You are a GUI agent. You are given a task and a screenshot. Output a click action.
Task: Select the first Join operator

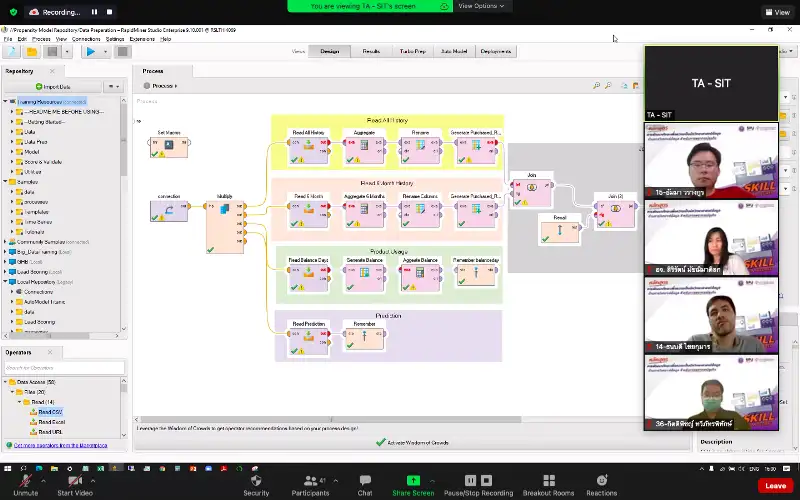531,187
